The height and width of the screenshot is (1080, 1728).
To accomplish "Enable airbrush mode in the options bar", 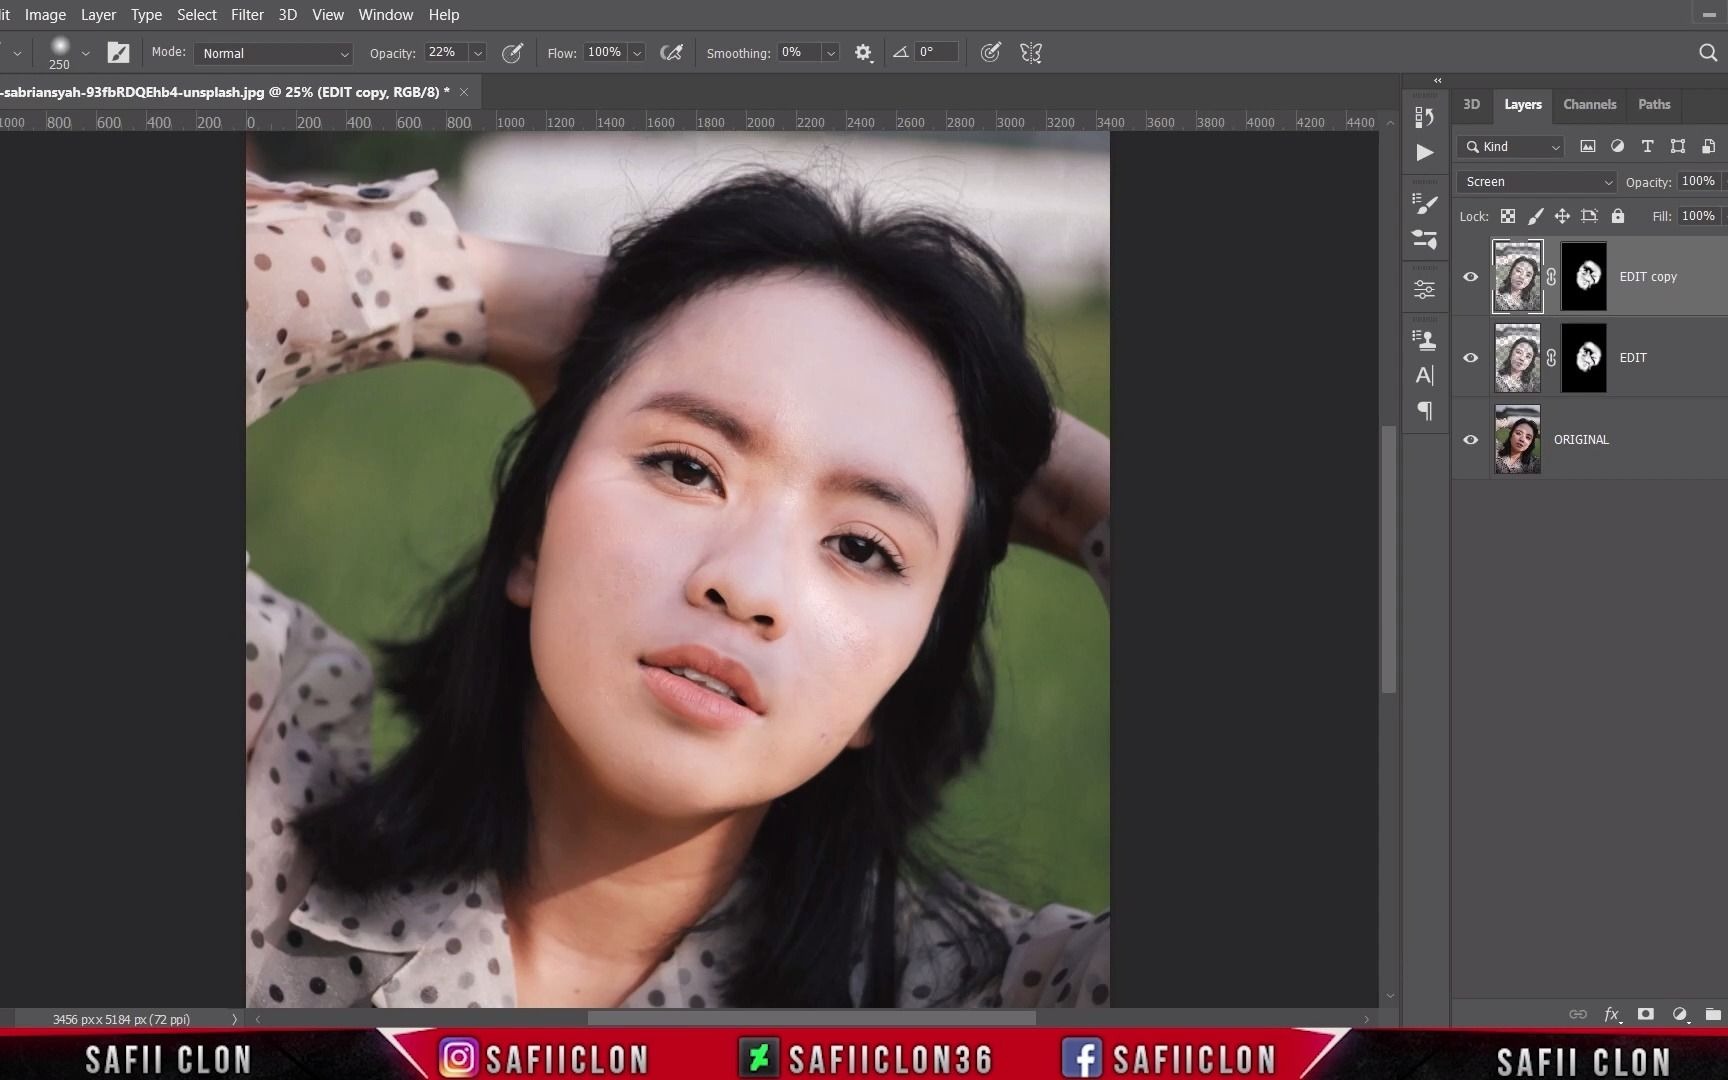I will click(672, 52).
